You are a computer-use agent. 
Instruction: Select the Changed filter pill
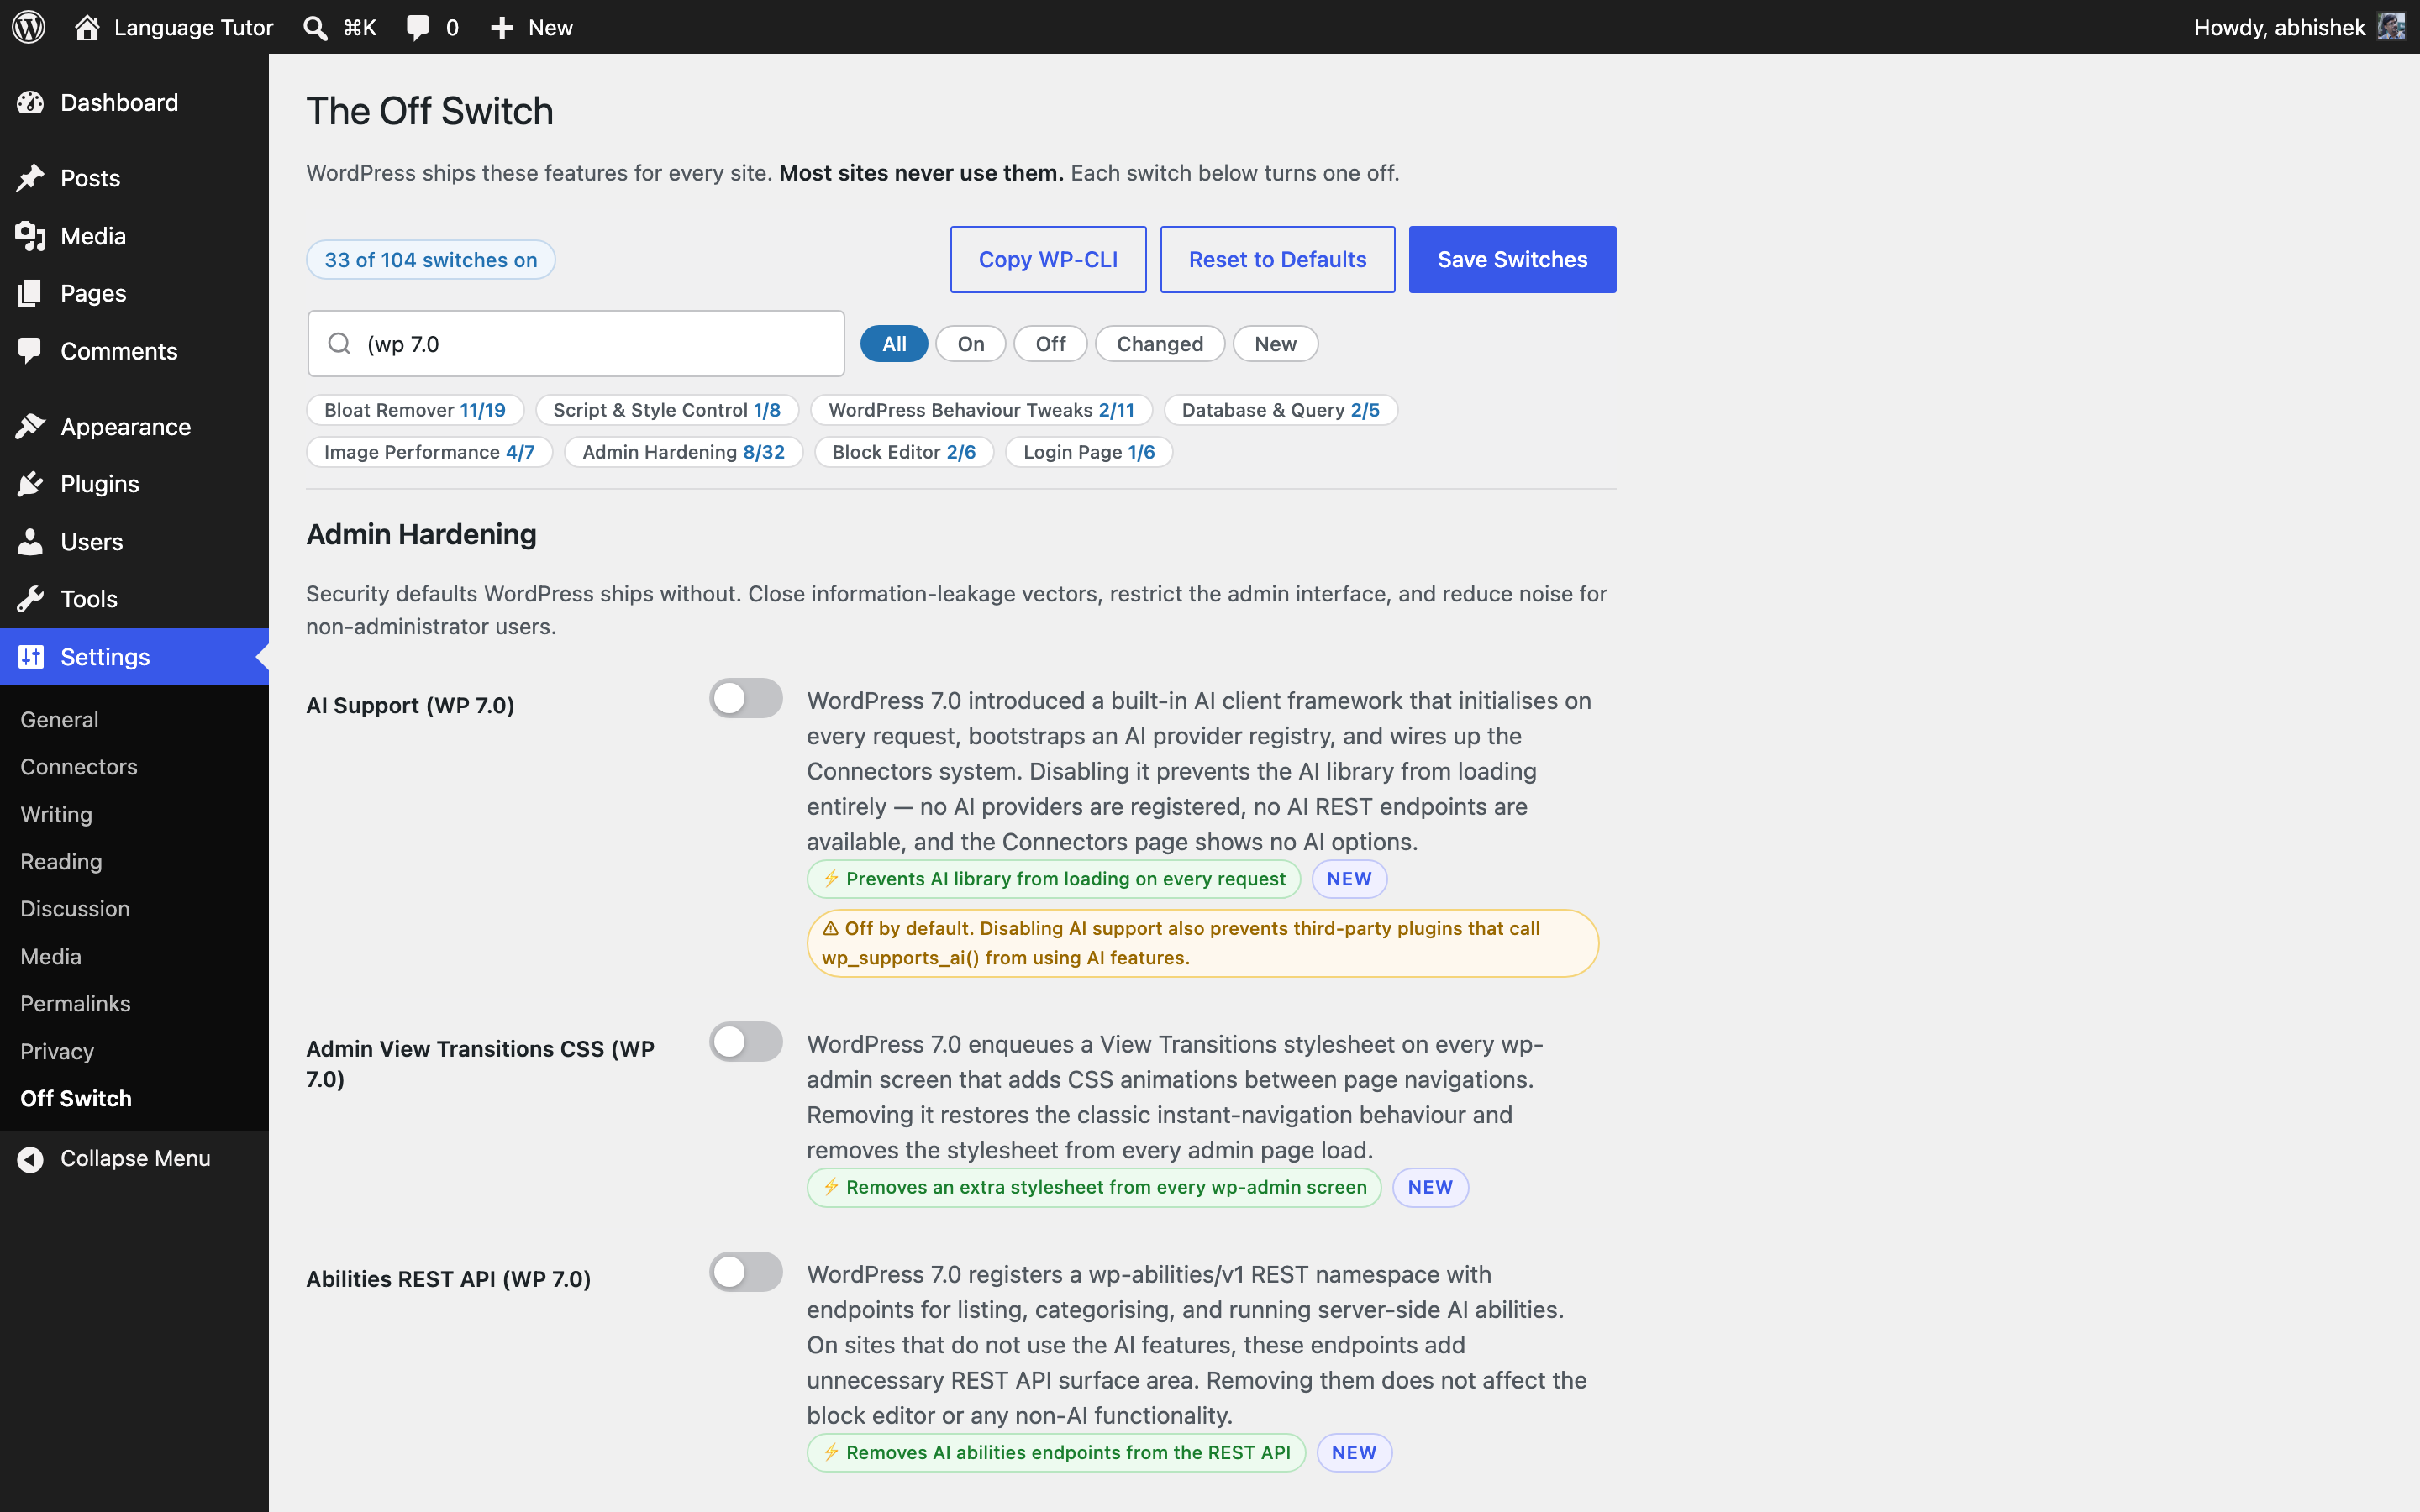[1160, 344]
